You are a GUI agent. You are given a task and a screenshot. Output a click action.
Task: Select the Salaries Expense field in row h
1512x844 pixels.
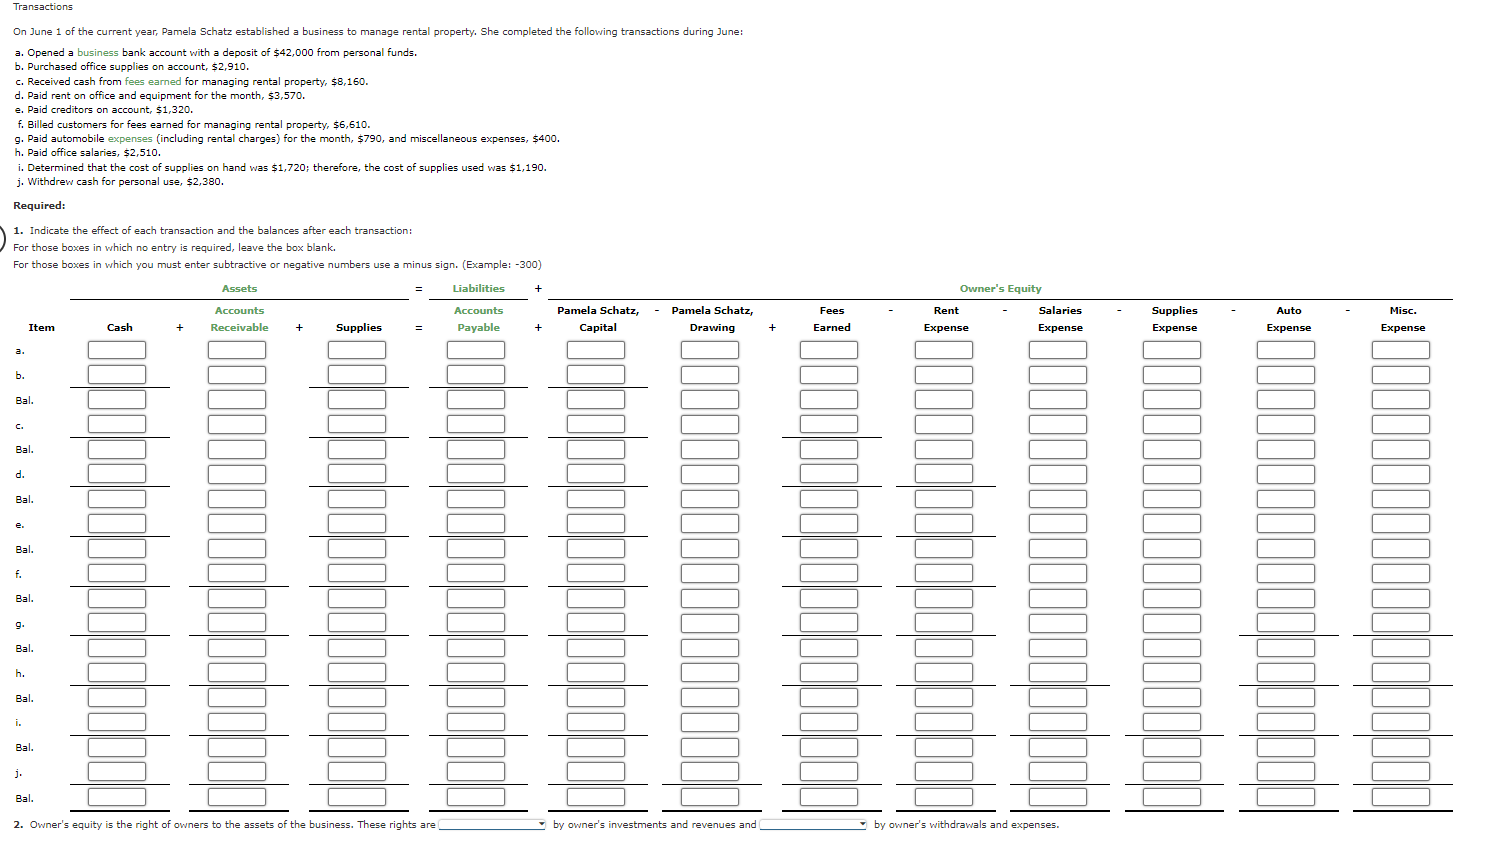tap(1058, 673)
